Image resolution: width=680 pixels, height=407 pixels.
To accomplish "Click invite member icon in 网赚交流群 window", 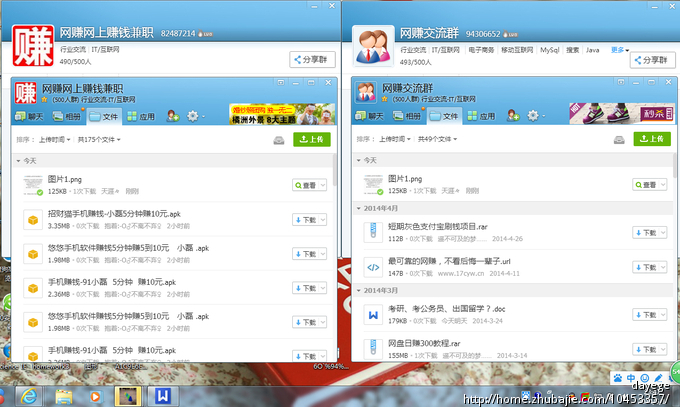I will click(513, 115).
